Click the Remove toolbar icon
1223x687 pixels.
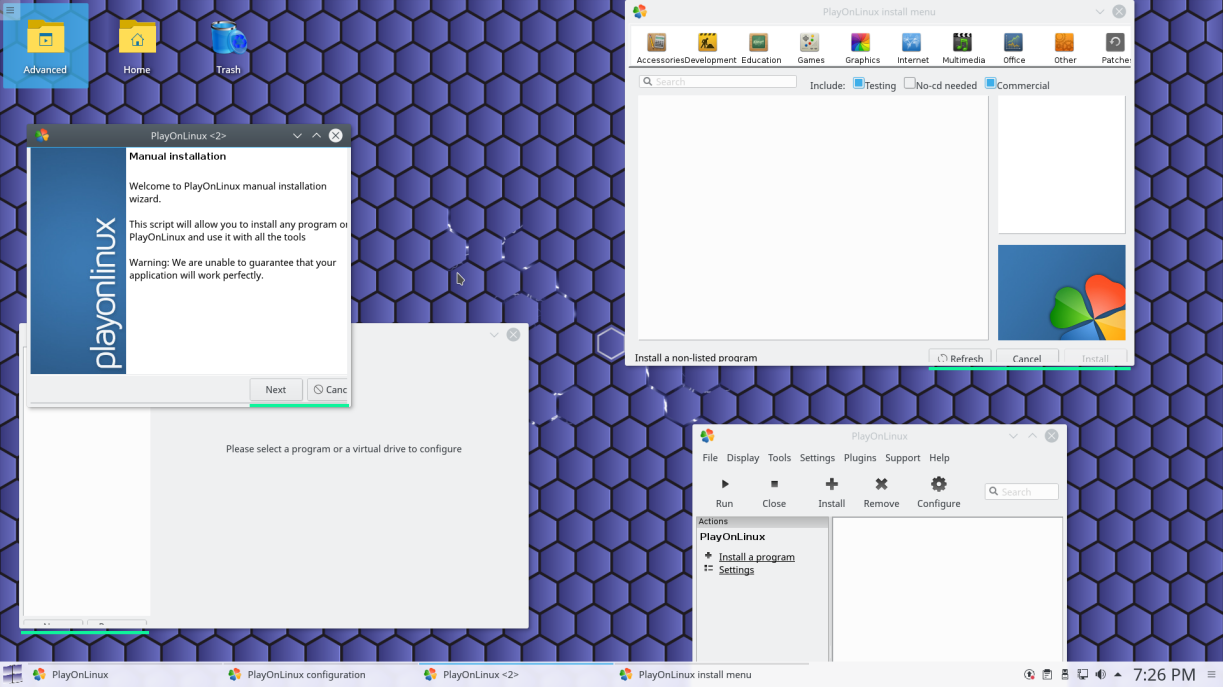pos(881,484)
